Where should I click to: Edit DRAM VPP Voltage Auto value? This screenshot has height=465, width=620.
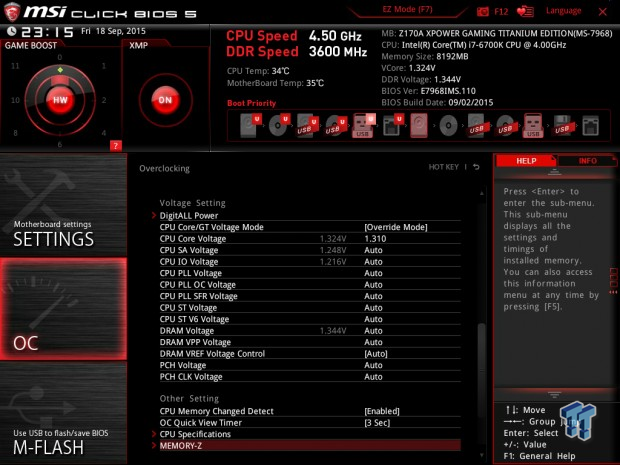pyautogui.click(x=373, y=342)
